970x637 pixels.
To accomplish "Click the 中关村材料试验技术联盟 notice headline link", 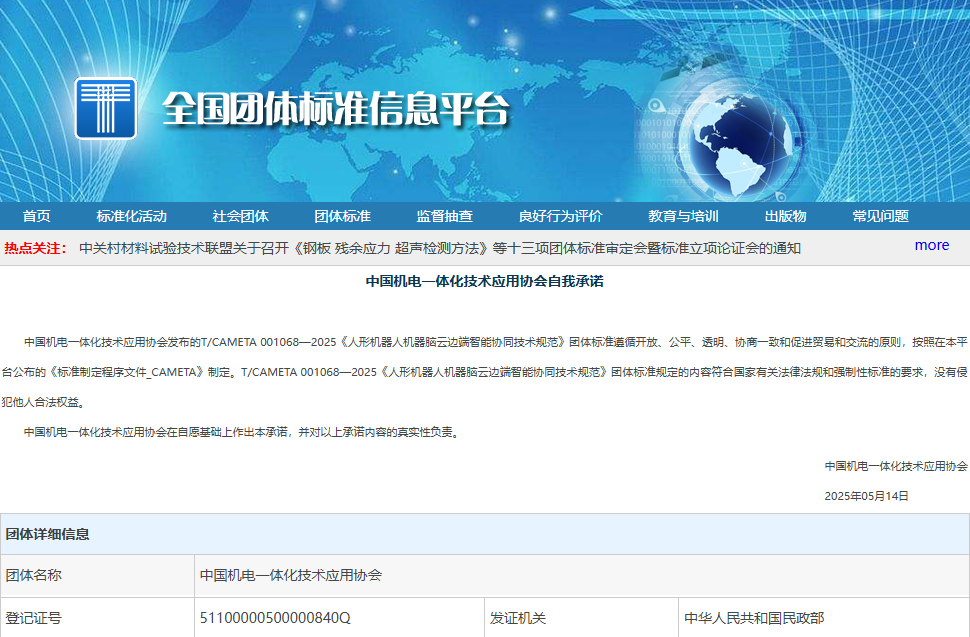I will pyautogui.click(x=440, y=248).
